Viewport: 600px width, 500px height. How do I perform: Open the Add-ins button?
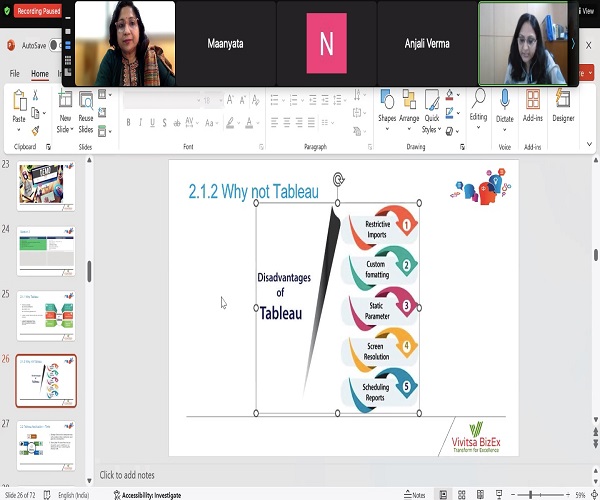coord(533,106)
